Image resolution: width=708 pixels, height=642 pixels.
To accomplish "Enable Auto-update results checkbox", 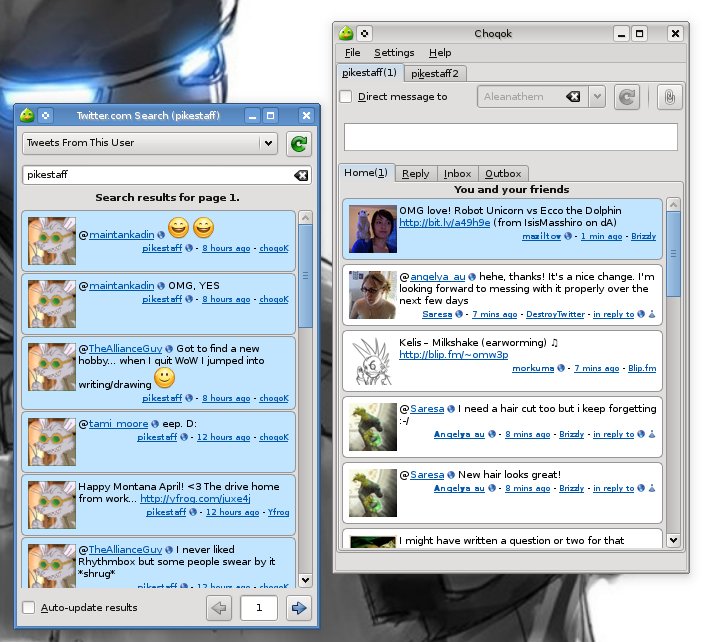I will pos(28,608).
